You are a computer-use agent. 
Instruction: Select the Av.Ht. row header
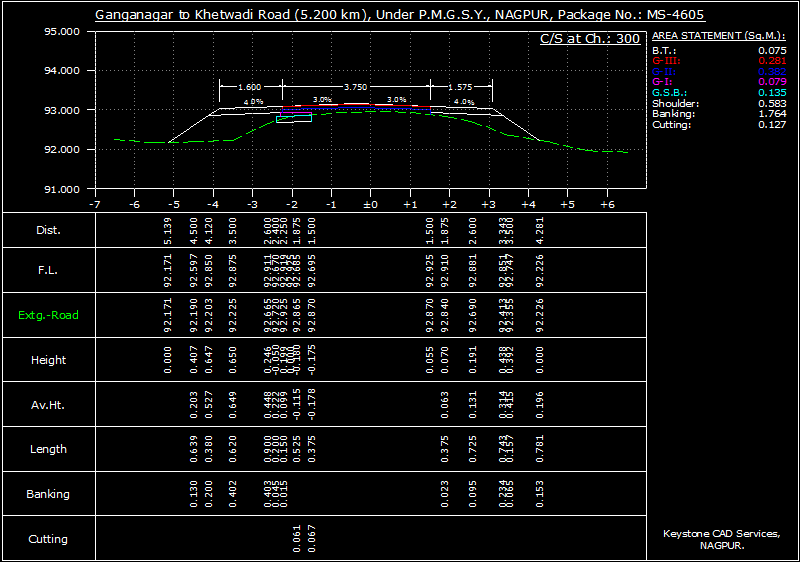[x=48, y=405]
